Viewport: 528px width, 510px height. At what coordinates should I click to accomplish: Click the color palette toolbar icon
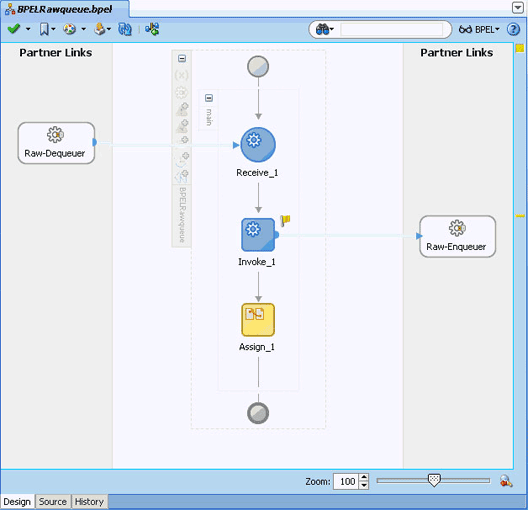point(69,29)
